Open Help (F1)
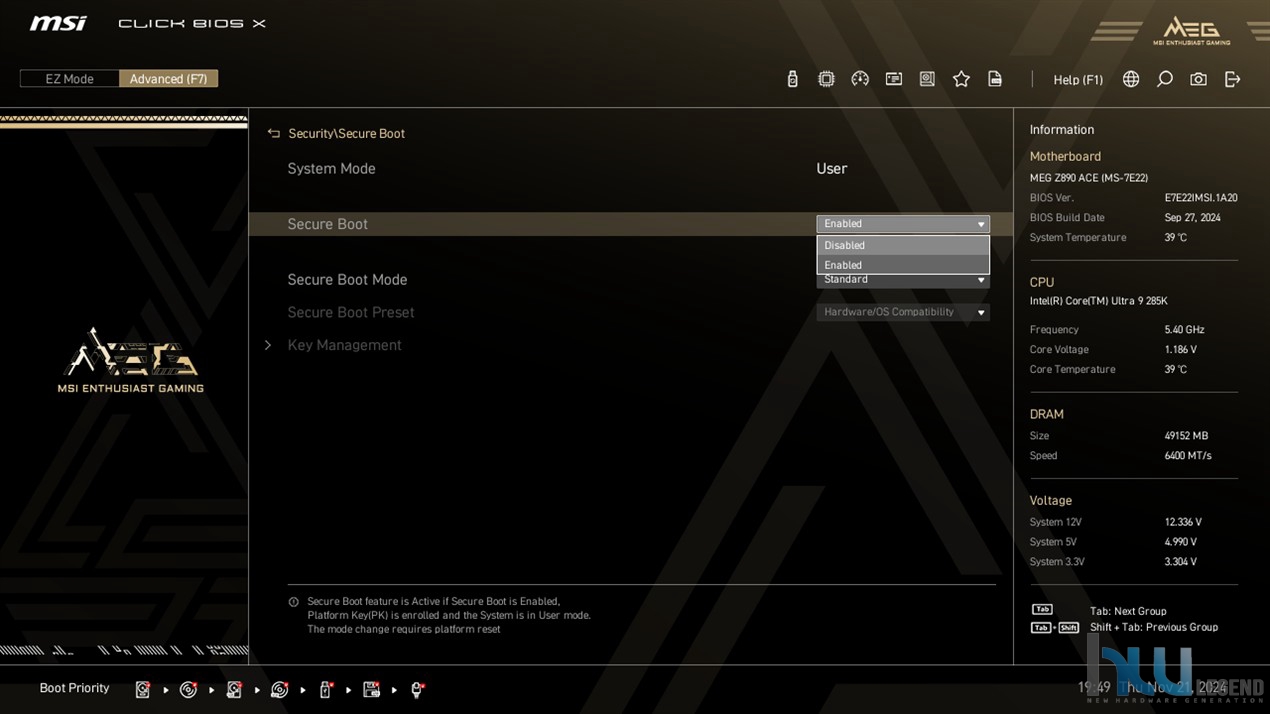 (x=1078, y=79)
